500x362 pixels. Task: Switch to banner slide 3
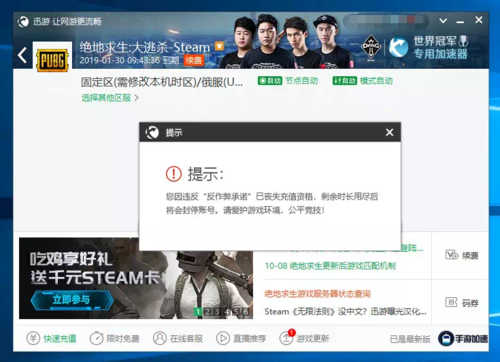pos(217,312)
